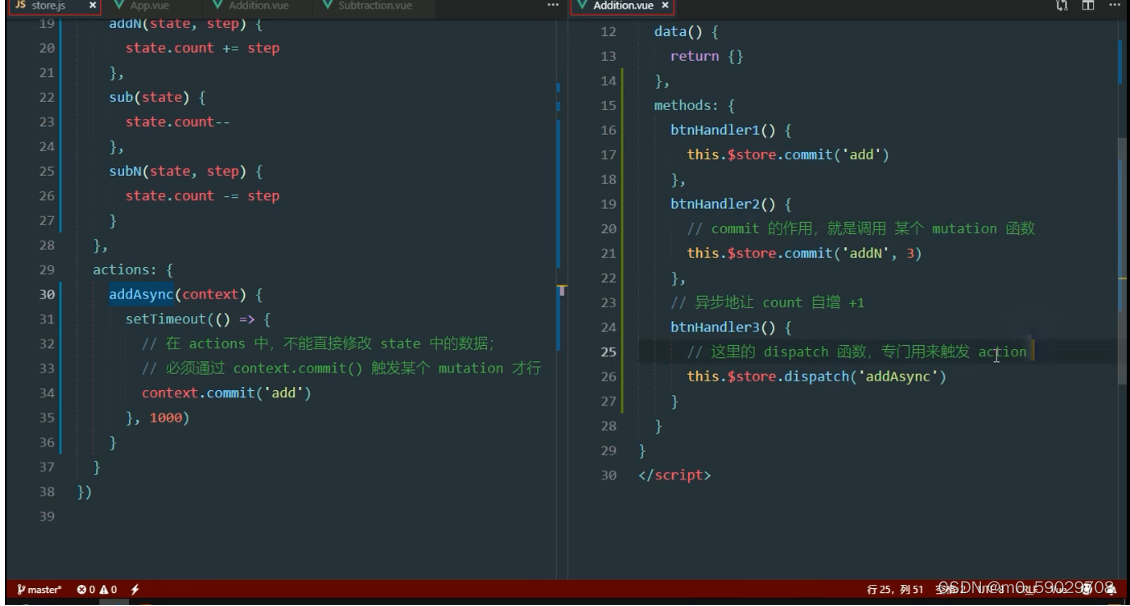Select the active Addition.vue tab in right group
This screenshot has height=606, width=1130.
(623, 5)
